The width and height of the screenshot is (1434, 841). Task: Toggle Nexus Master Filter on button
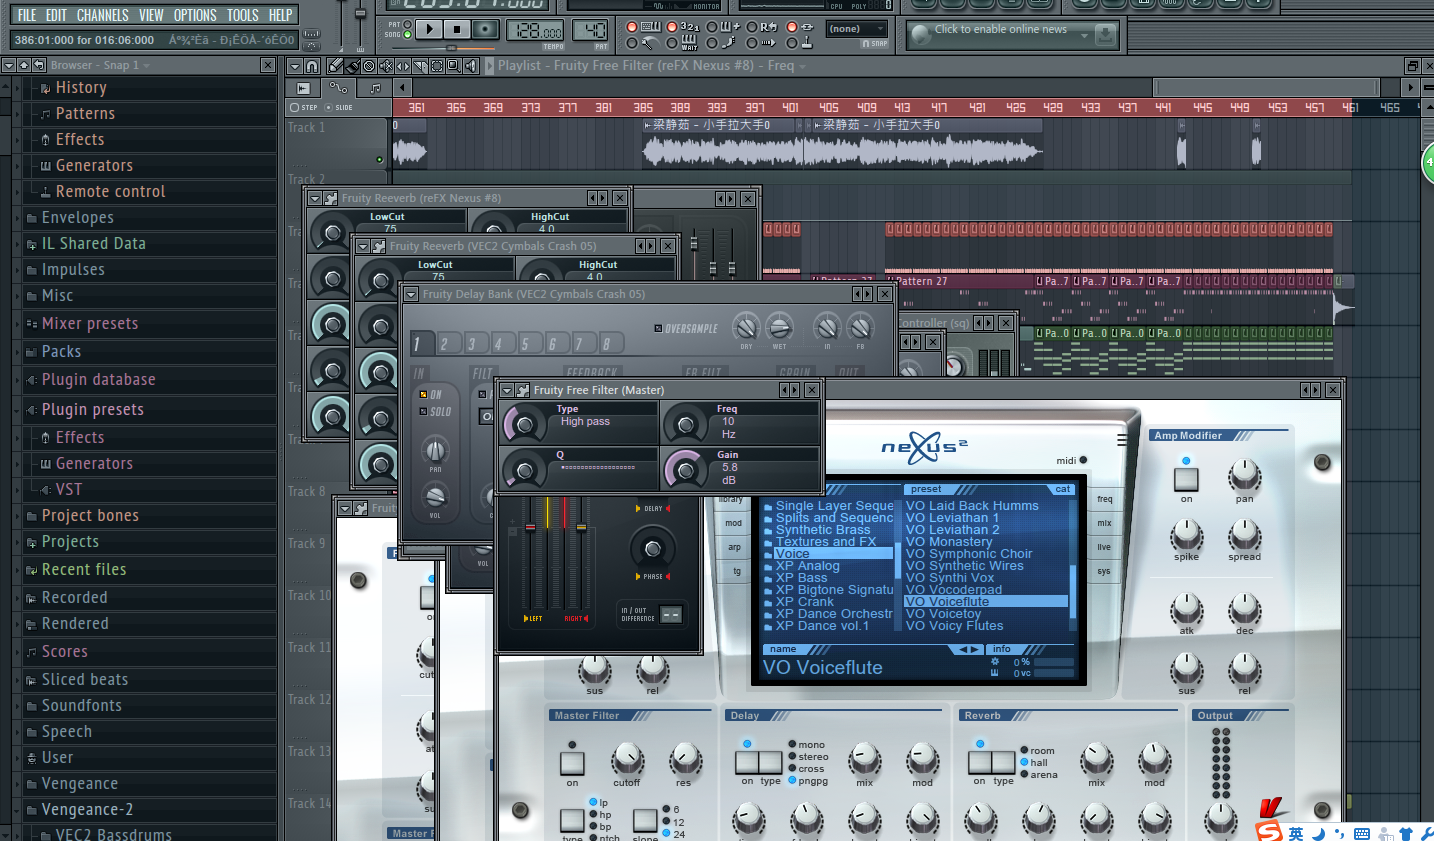[x=572, y=763]
